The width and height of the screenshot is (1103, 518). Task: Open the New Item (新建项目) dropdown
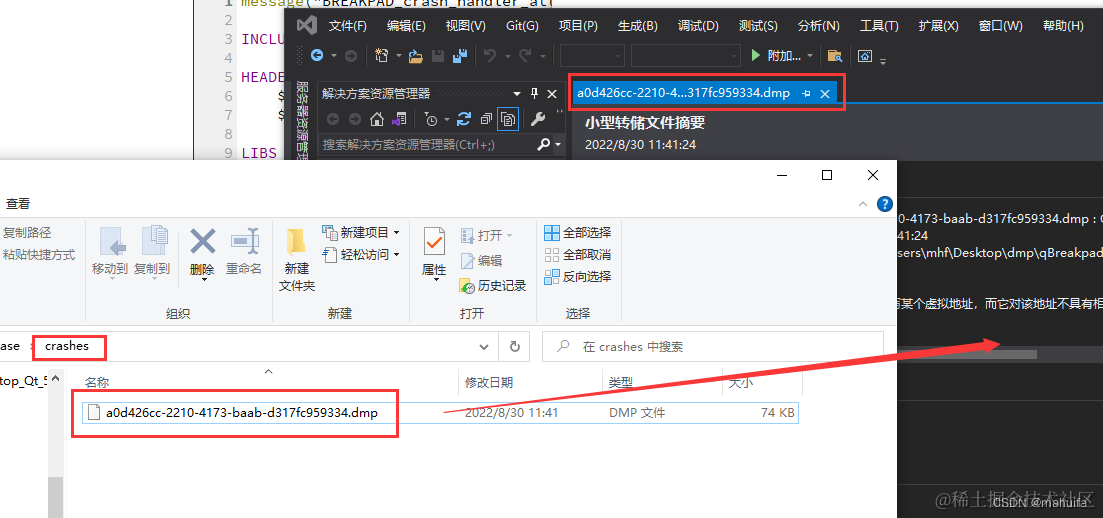coord(397,232)
